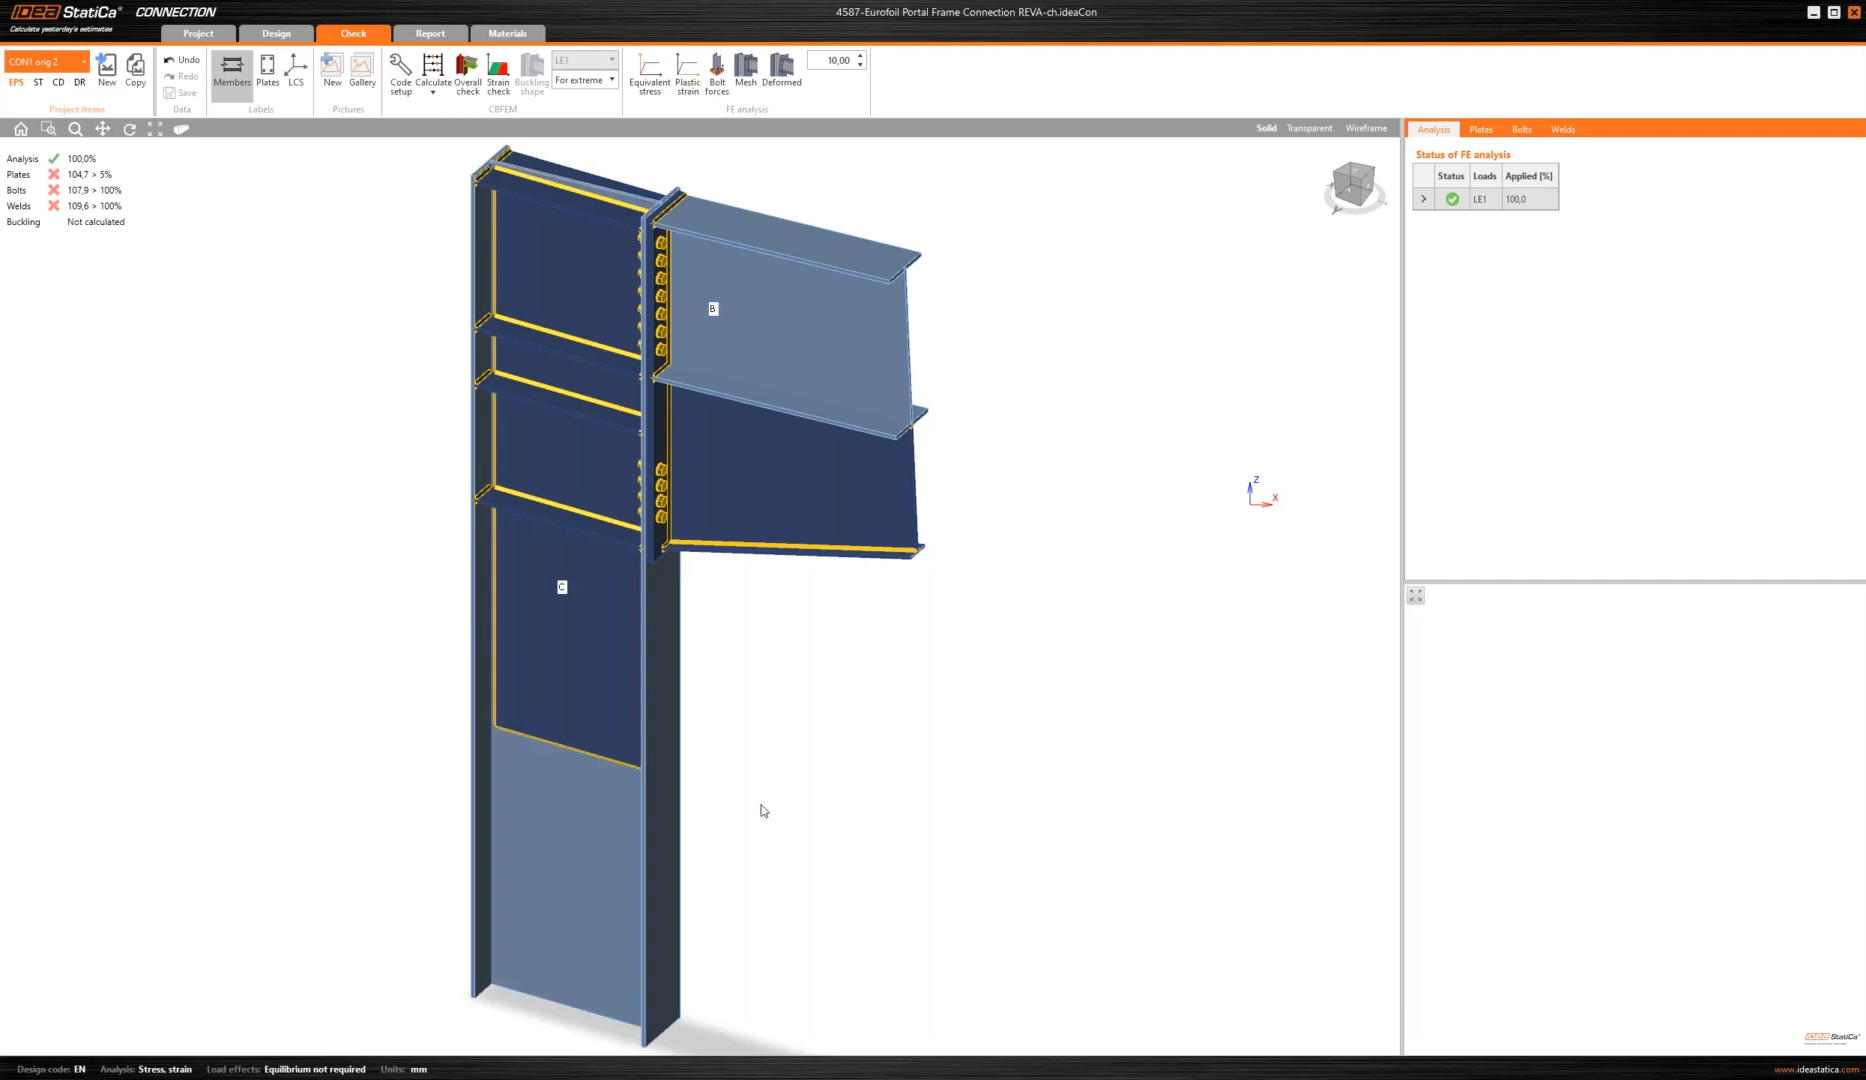1866x1080 pixels.
Task: Activate the Plates labels tool
Action: click(x=267, y=70)
